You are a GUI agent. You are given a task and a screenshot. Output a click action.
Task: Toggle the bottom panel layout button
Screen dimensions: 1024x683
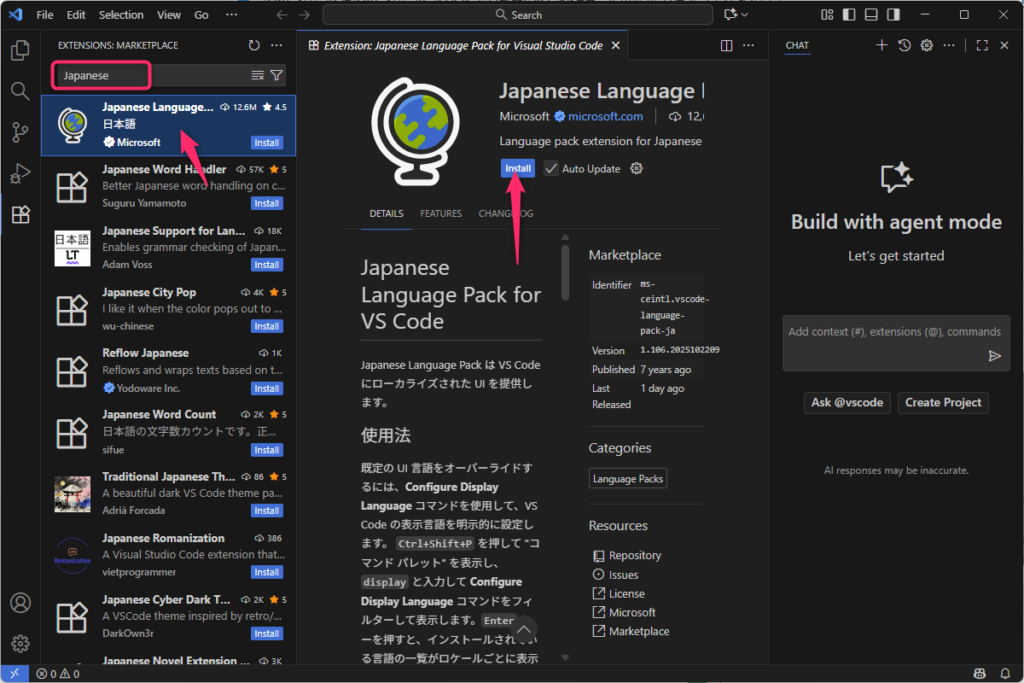[x=871, y=15]
